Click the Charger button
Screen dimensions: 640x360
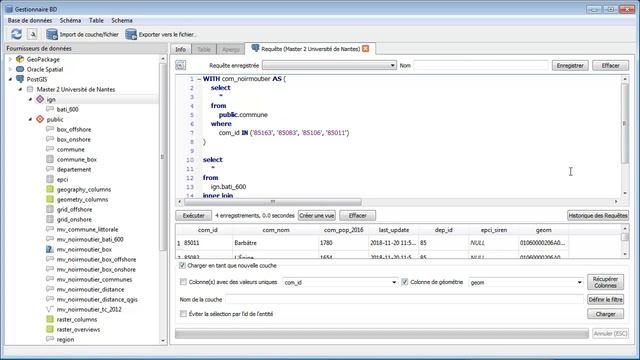605,314
